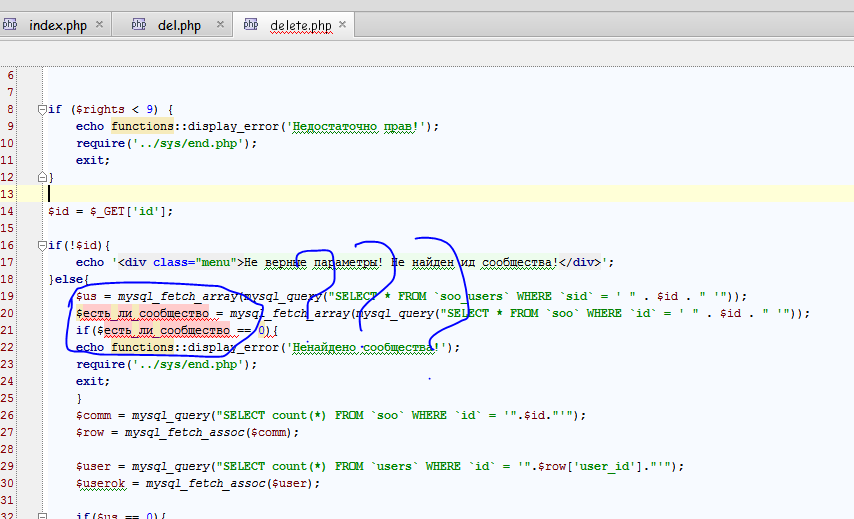Select the delete.php tab label
The width and height of the screenshot is (854, 519).
tap(301, 26)
